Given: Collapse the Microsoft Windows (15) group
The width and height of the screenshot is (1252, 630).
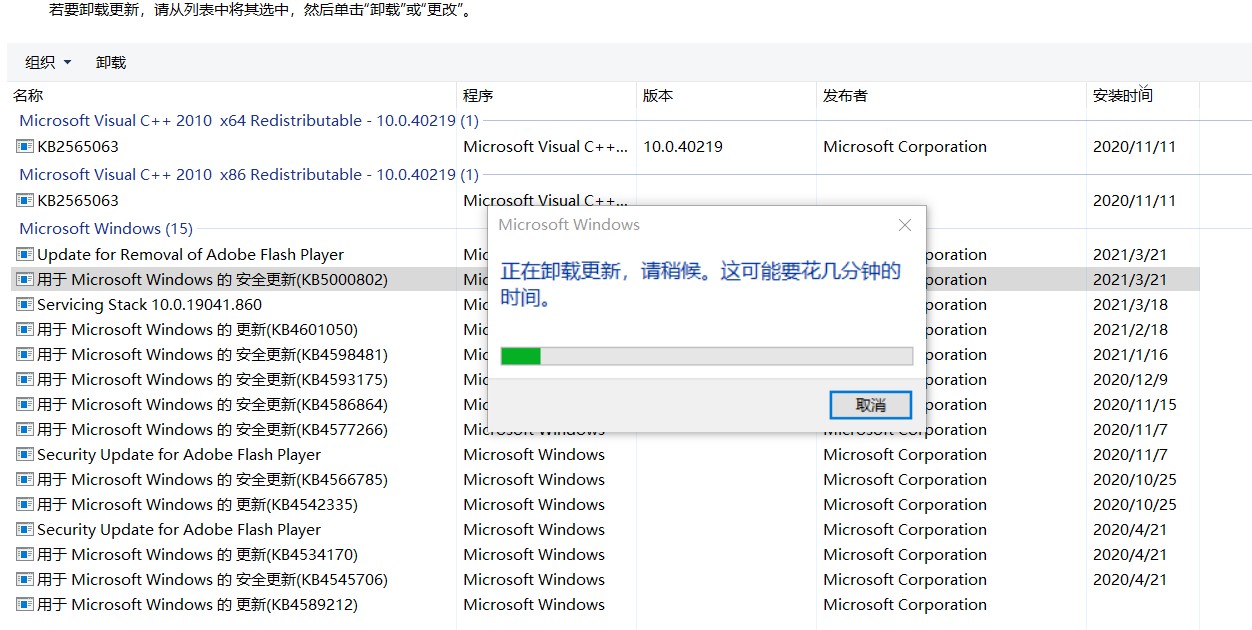Looking at the screenshot, I should click(106, 228).
